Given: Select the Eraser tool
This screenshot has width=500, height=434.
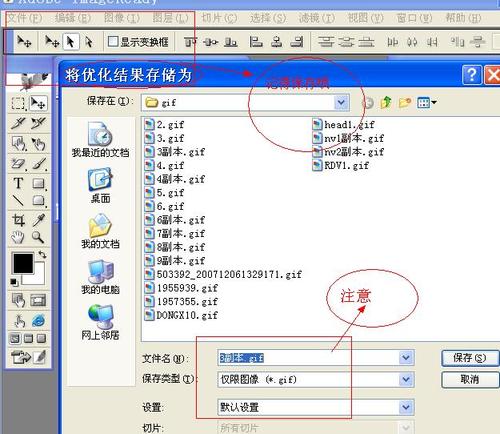Looking at the screenshot, I should pos(18,164).
